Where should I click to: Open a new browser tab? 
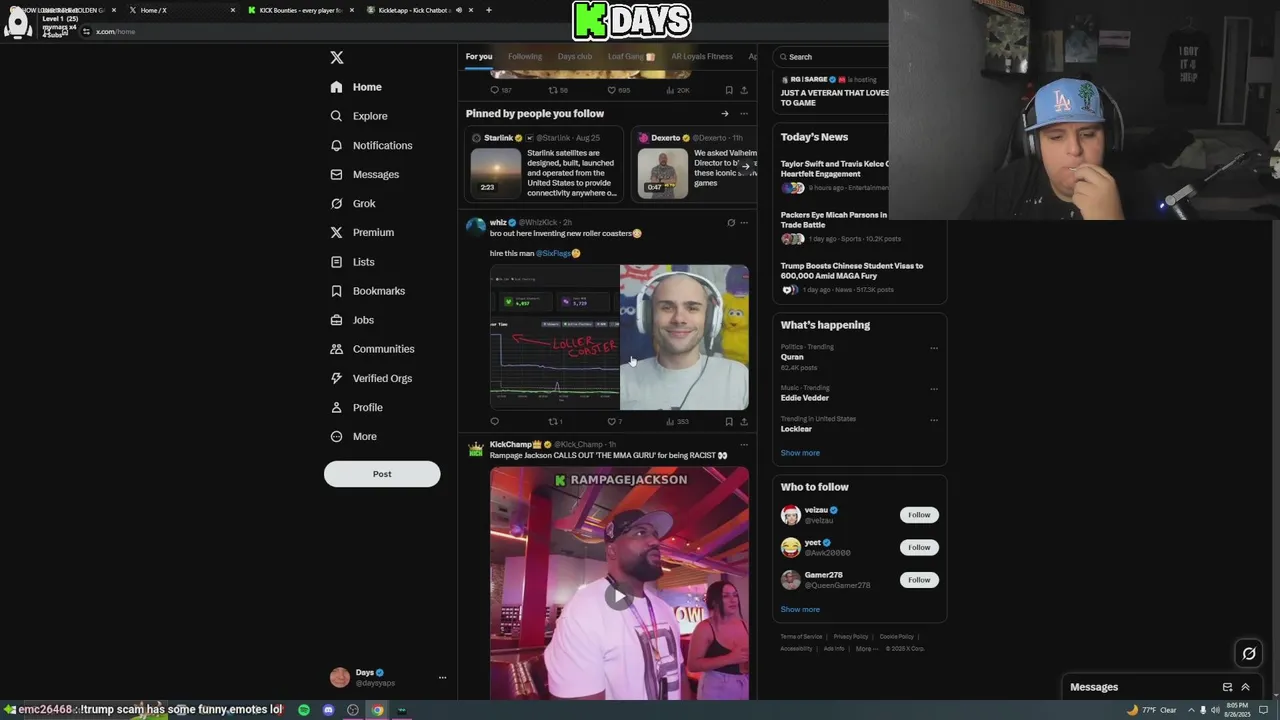point(488,10)
